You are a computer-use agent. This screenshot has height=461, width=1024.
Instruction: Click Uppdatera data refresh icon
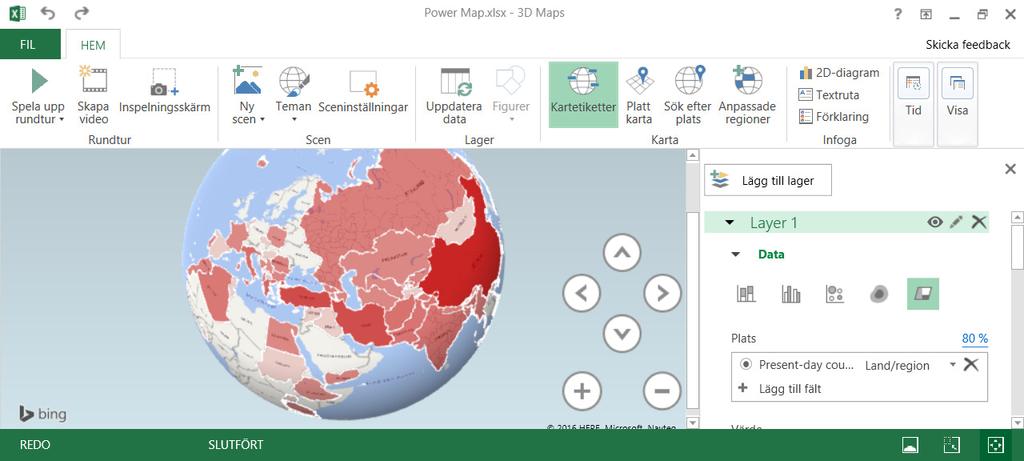(x=456, y=82)
